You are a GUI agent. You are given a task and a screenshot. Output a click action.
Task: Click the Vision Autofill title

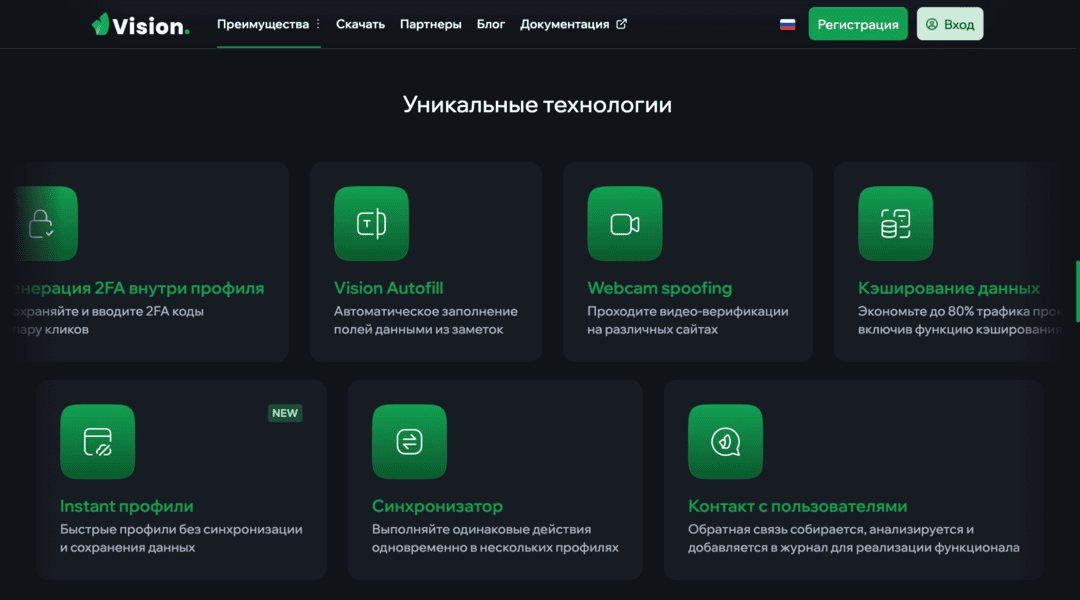pyautogui.click(x=388, y=288)
